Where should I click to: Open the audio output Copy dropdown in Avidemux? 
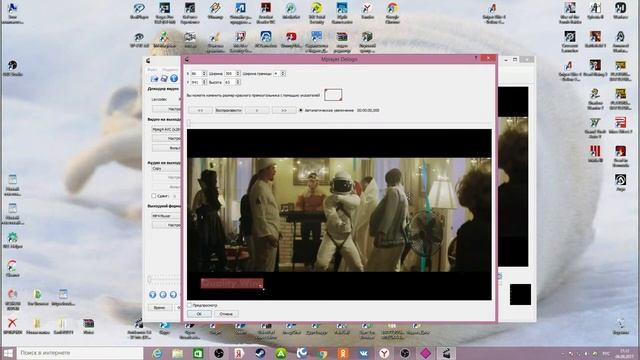coord(166,169)
